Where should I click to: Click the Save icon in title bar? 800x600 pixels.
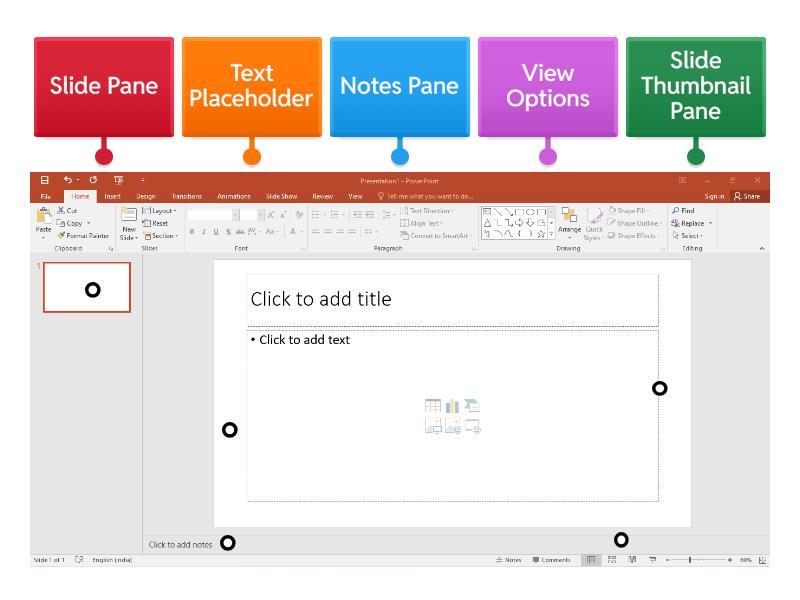pyautogui.click(x=44, y=180)
